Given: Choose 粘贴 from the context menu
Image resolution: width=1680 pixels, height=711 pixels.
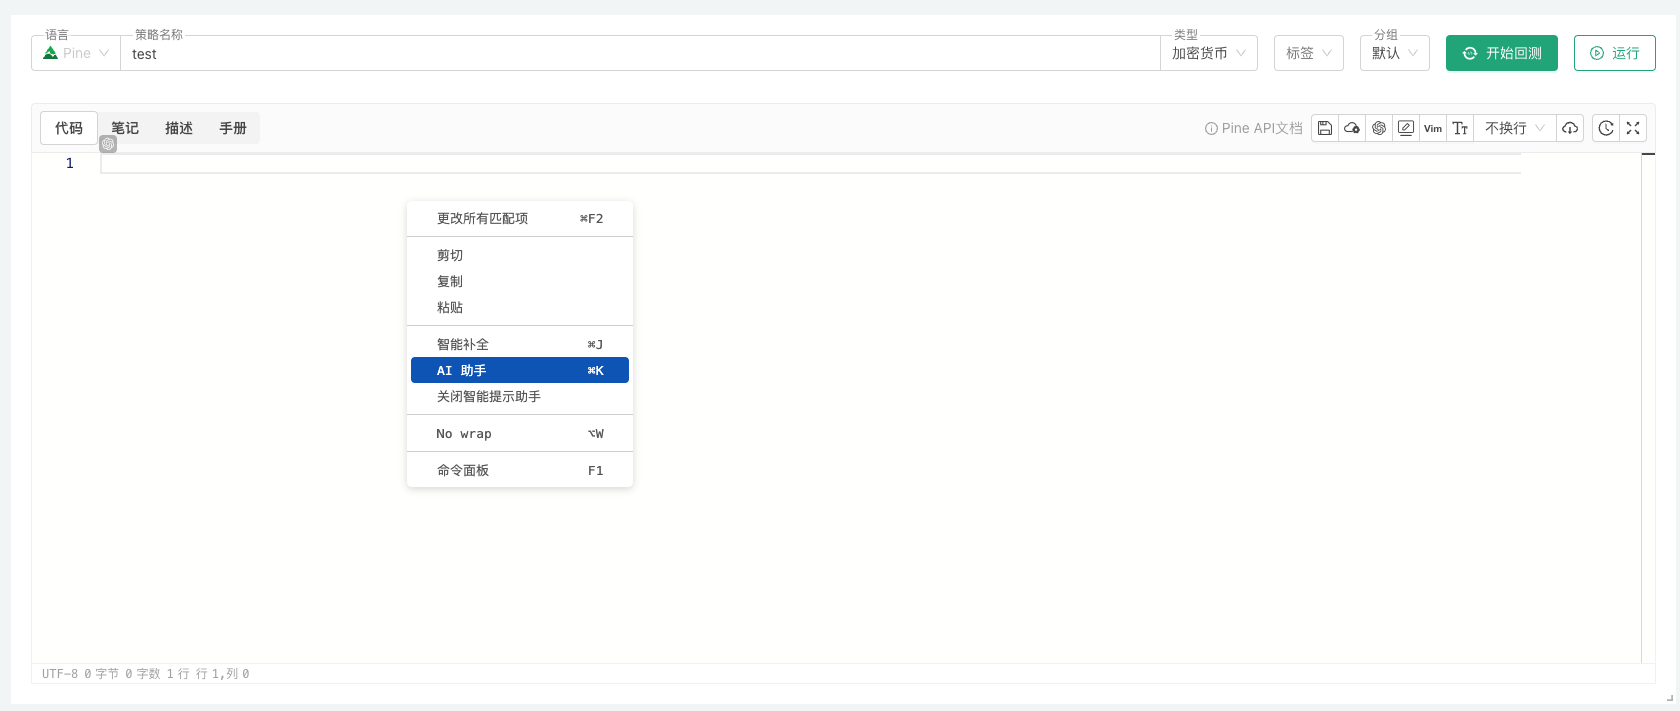Looking at the screenshot, I should [x=520, y=307].
